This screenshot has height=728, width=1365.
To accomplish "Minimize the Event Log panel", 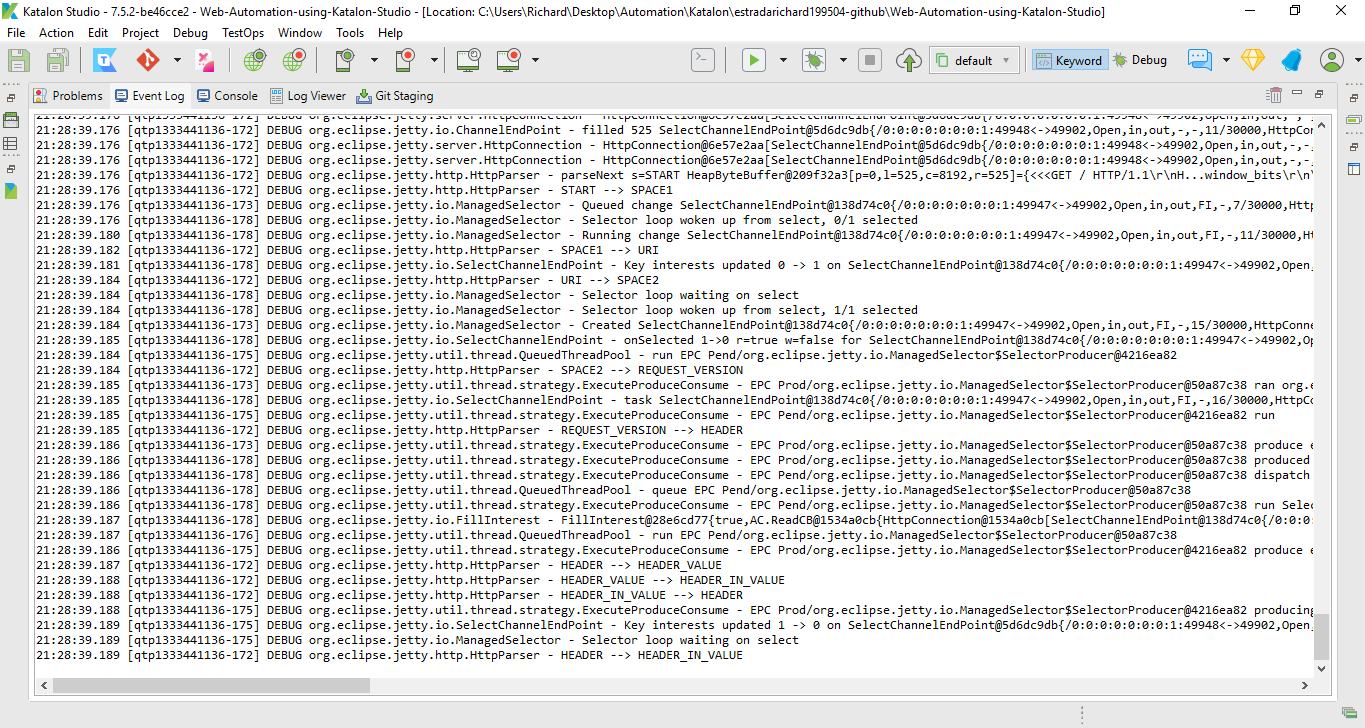I will 1297,93.
